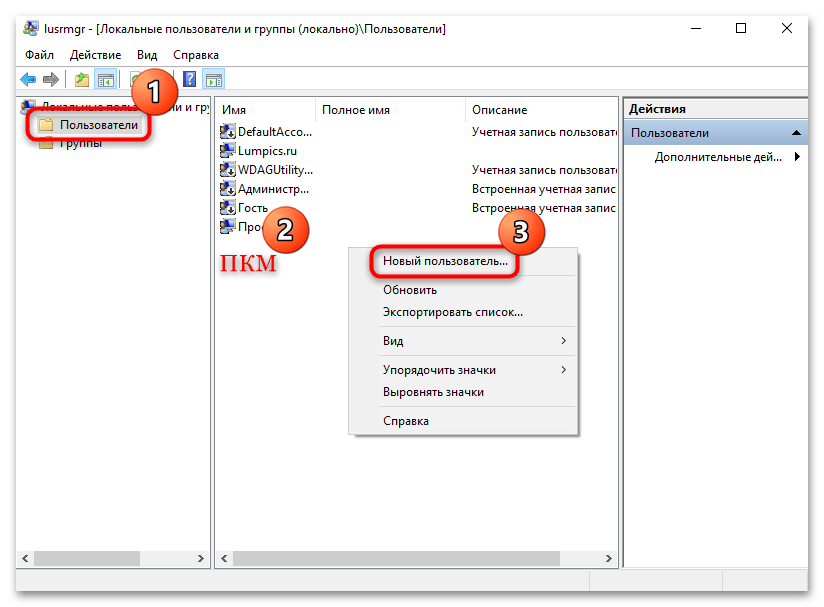Select the Администр... user name

coord(273,189)
